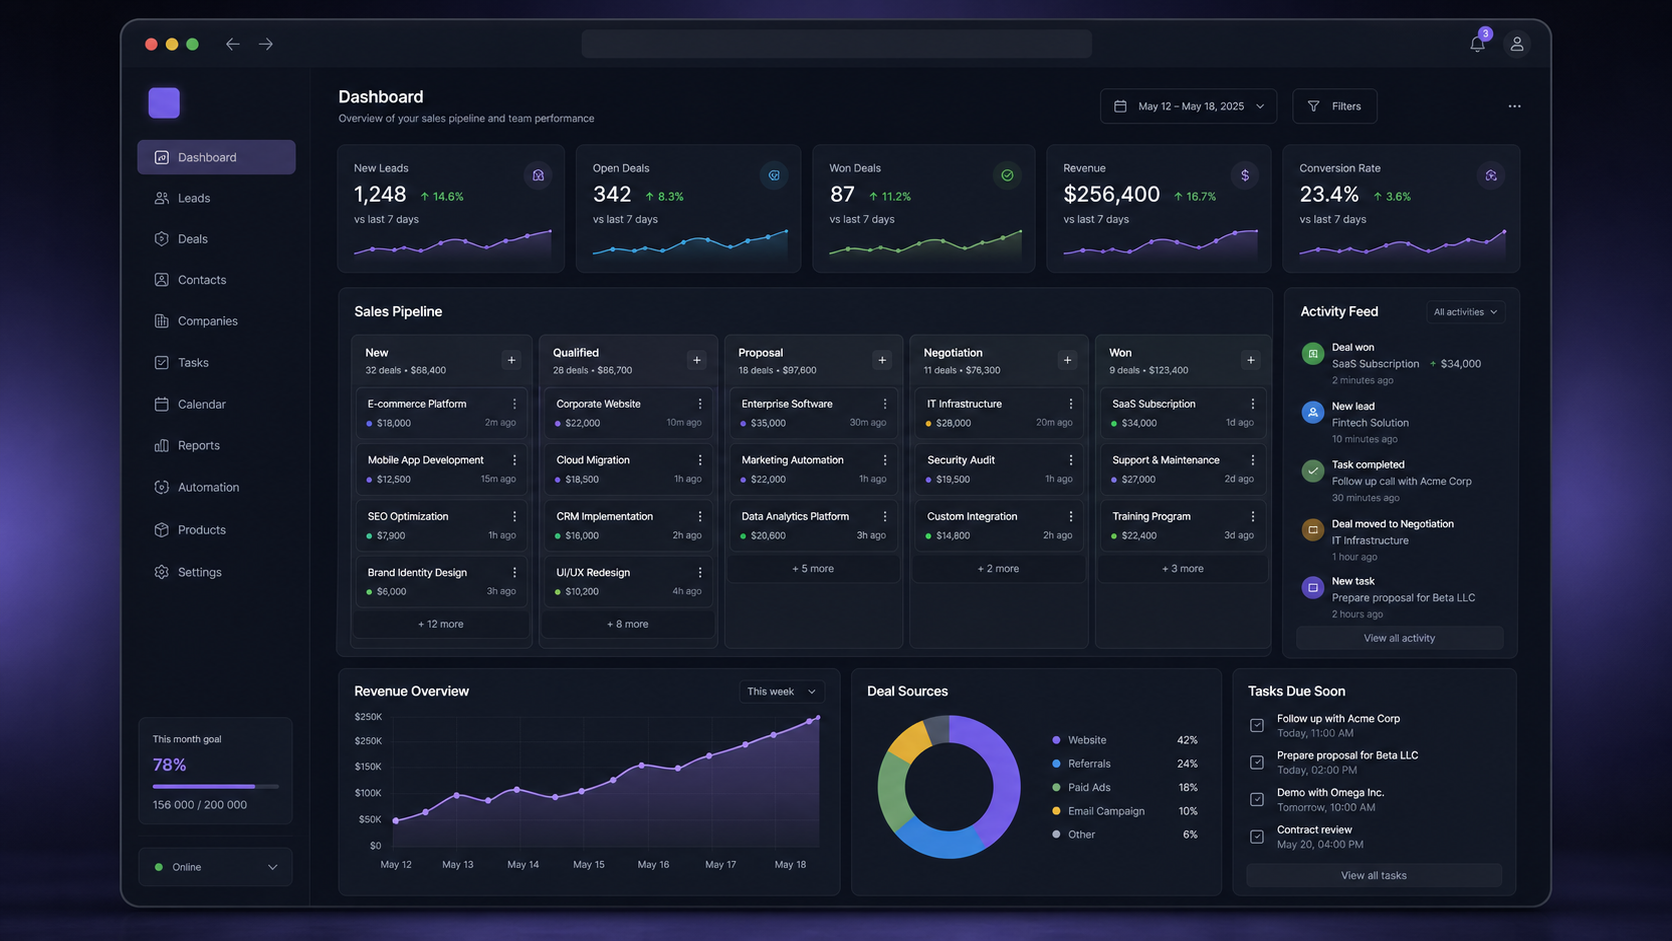Screen dimensions: 1672x941
Task: Click the Conversion Rate card icon
Action: coord(1491,175)
